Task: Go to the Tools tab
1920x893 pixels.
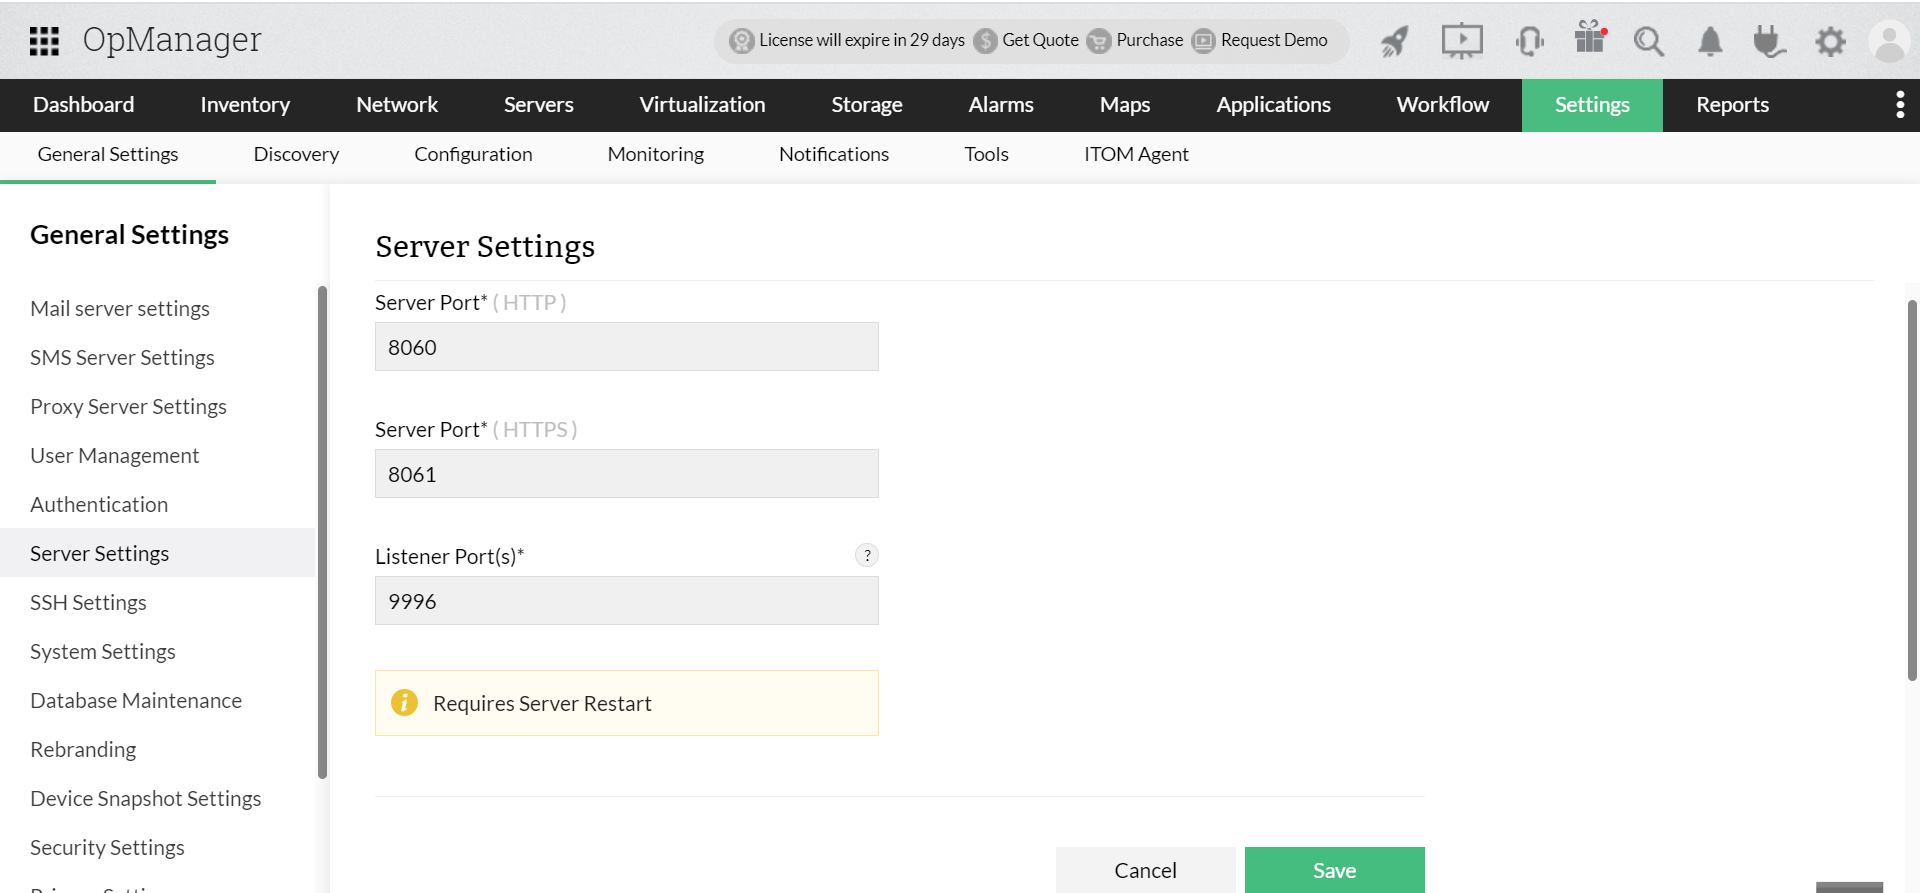Action: [x=986, y=155]
